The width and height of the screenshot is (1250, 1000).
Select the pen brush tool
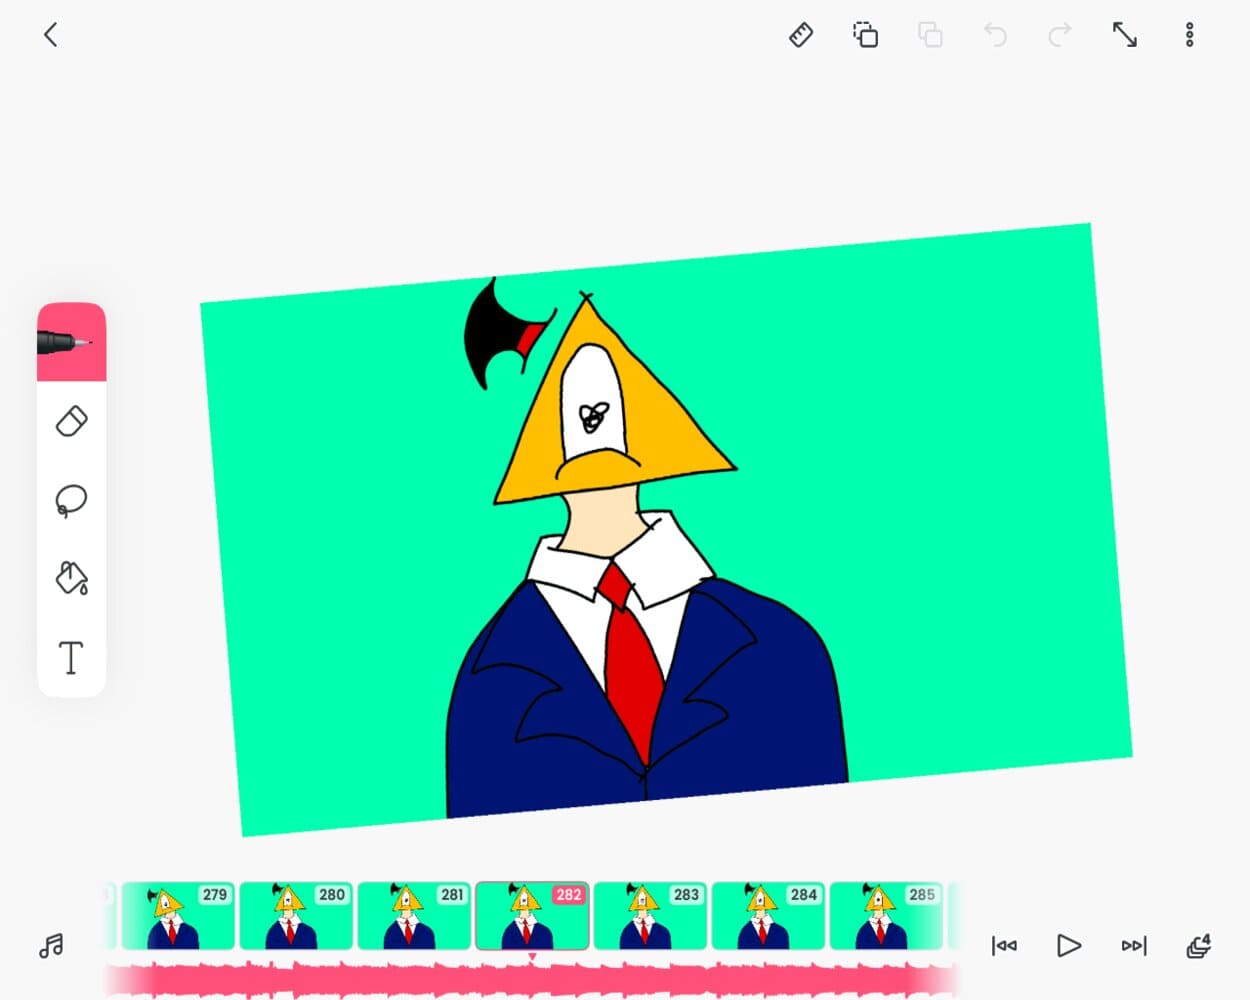click(71, 342)
